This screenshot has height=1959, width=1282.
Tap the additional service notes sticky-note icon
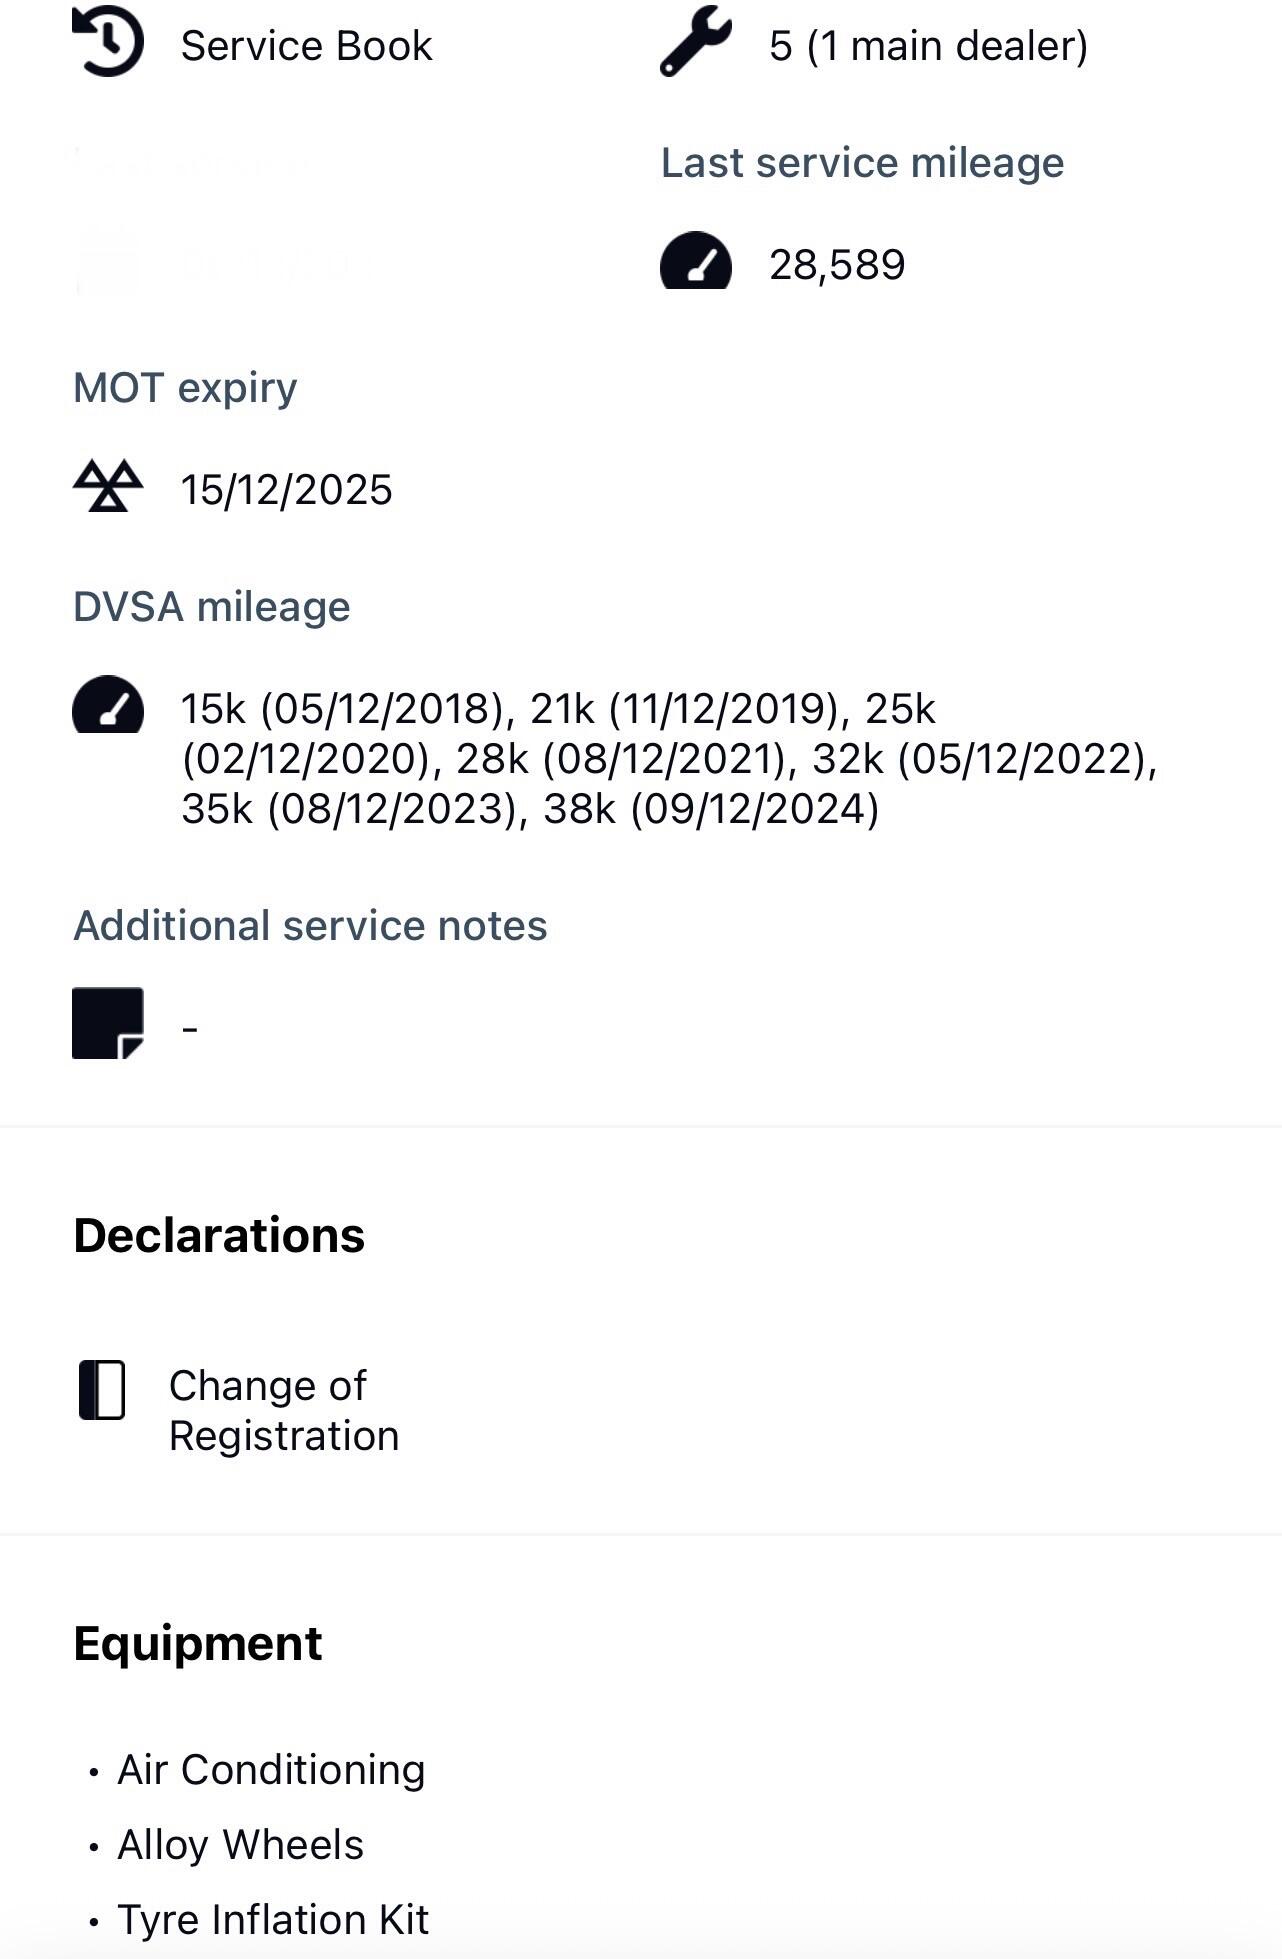point(108,1023)
